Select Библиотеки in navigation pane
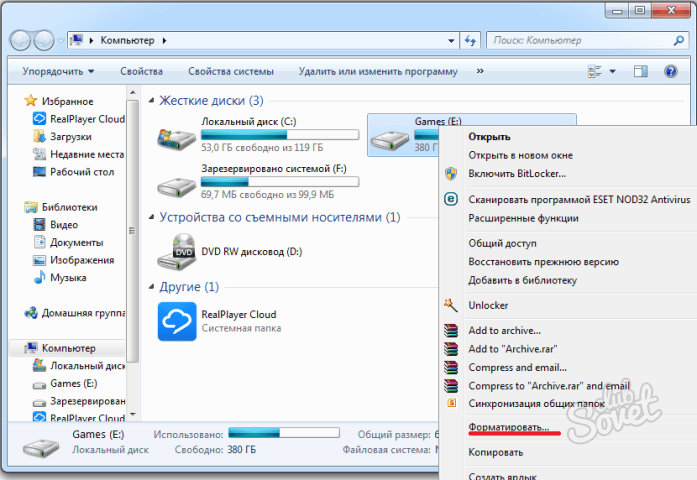The width and height of the screenshot is (697, 480). click(x=61, y=207)
